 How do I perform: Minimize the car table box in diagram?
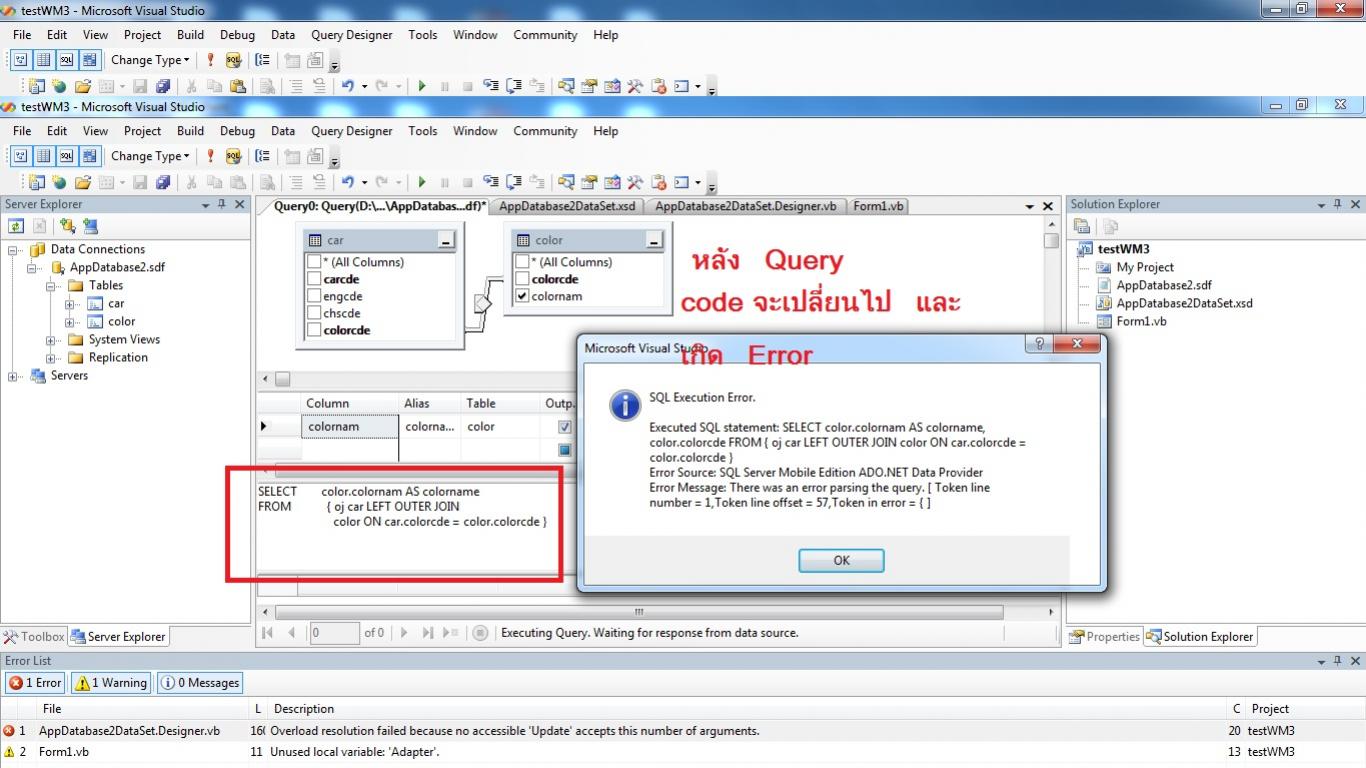446,240
